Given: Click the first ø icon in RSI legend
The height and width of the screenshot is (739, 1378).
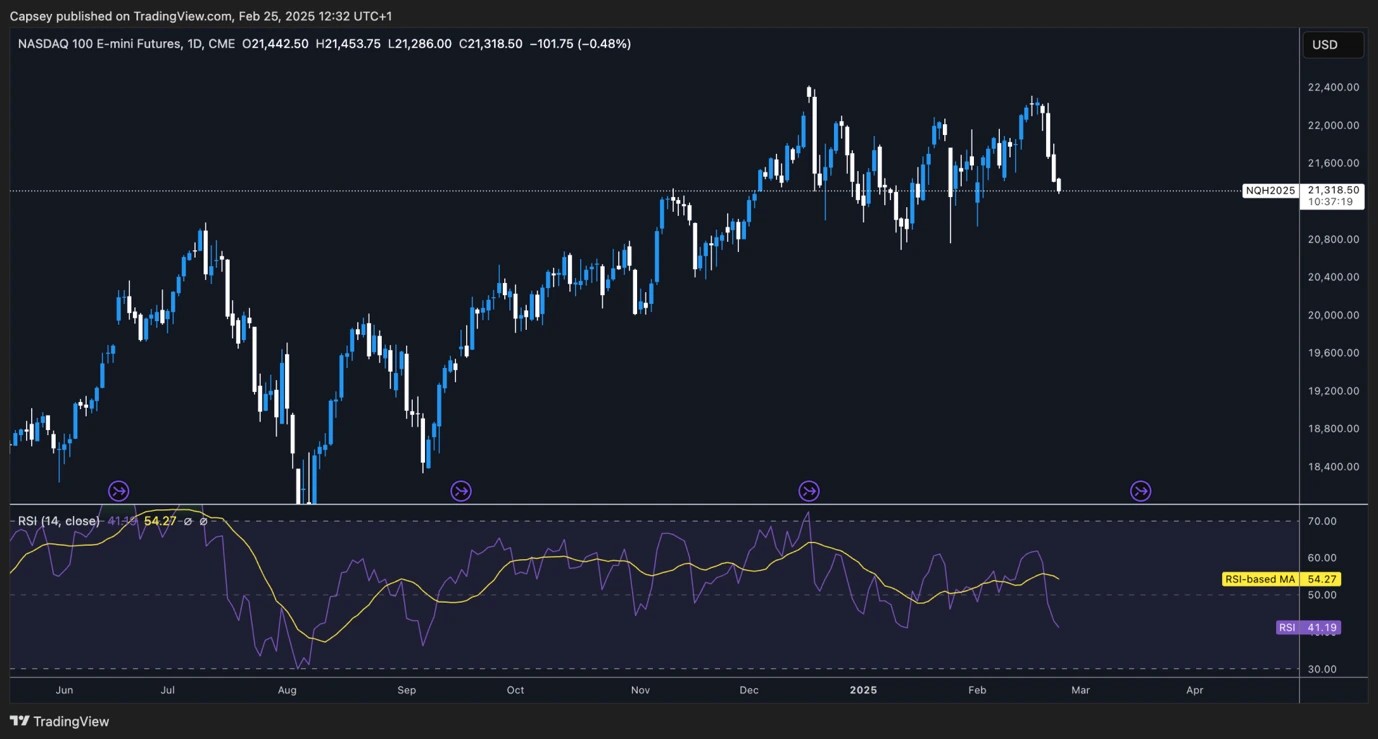Looking at the screenshot, I should 186,520.
